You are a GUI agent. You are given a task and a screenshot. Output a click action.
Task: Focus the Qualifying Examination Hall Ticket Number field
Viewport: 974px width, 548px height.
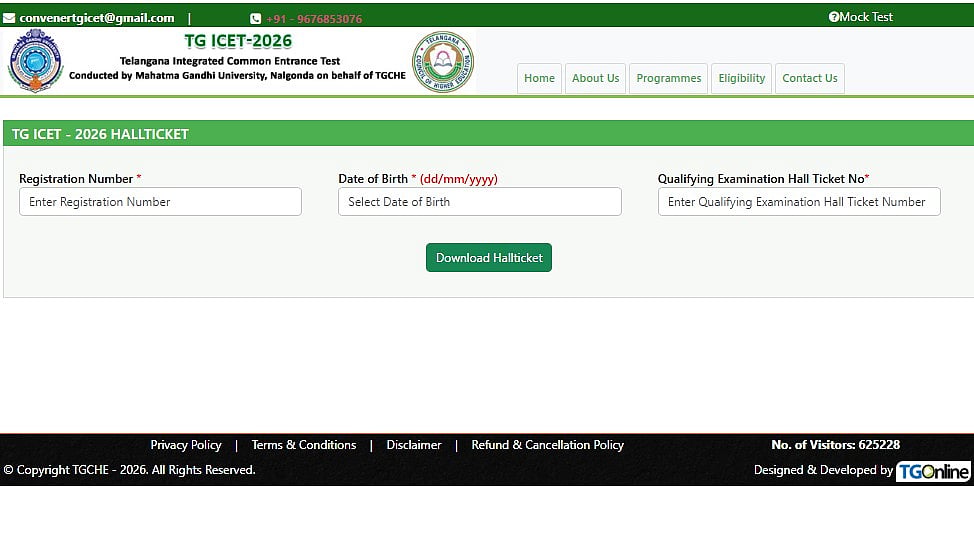pyautogui.click(x=799, y=202)
